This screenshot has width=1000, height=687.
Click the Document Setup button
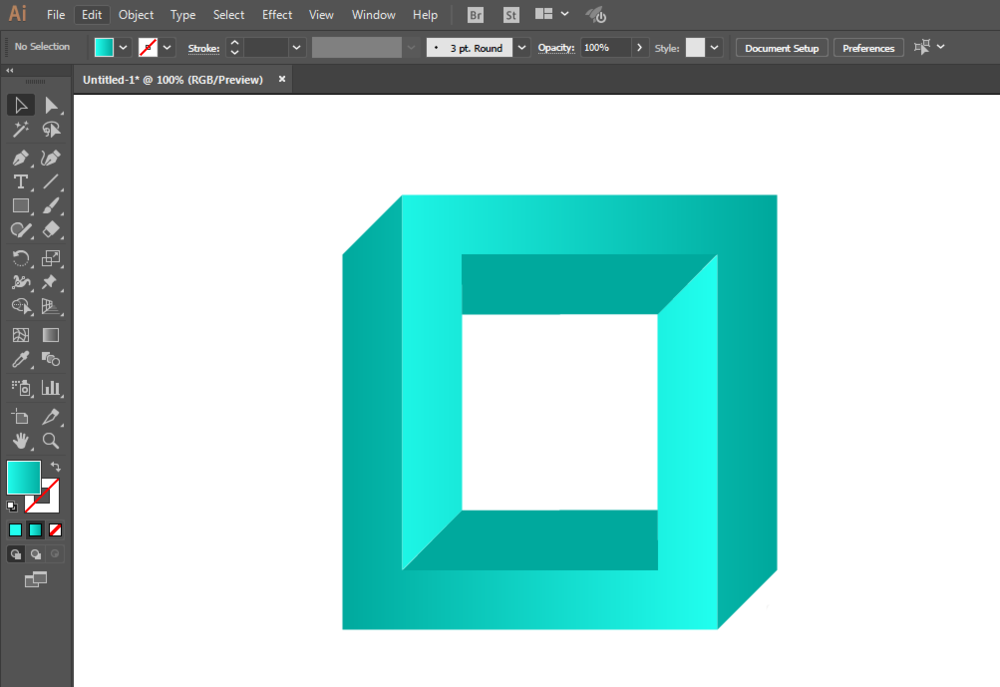tap(781, 48)
